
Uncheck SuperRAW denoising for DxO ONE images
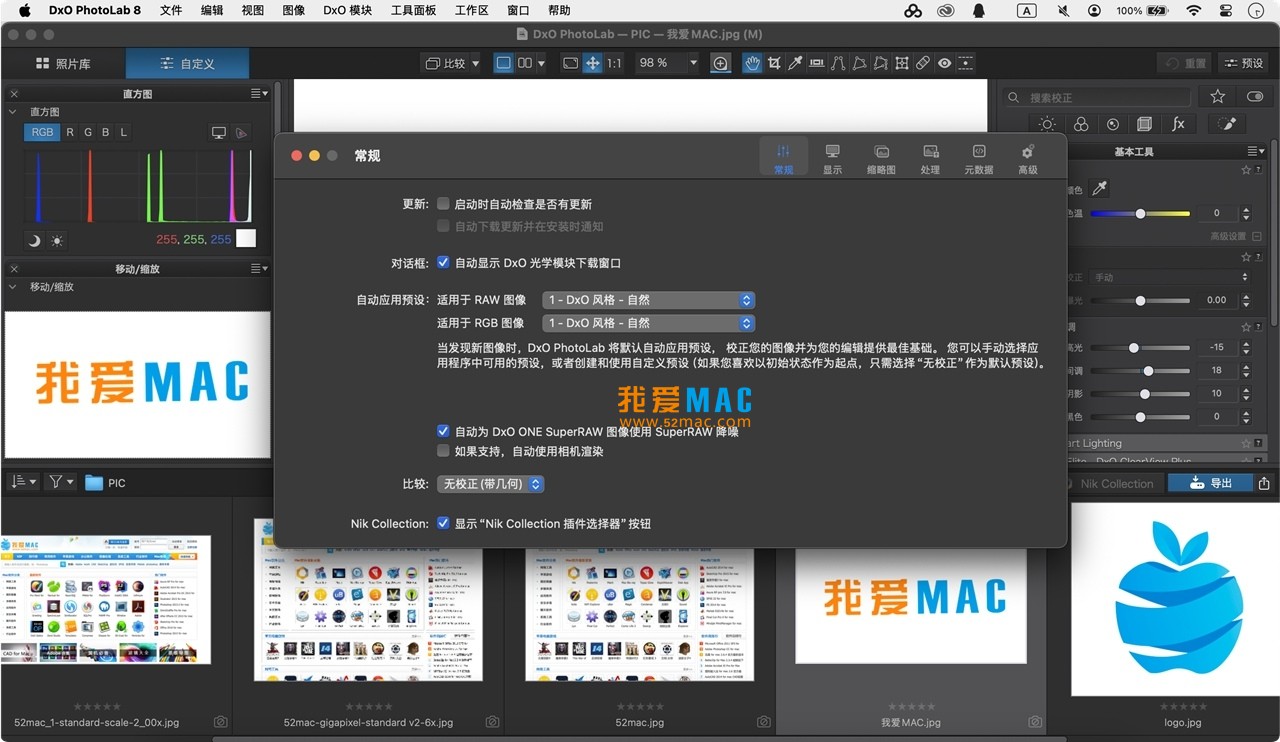(443, 432)
